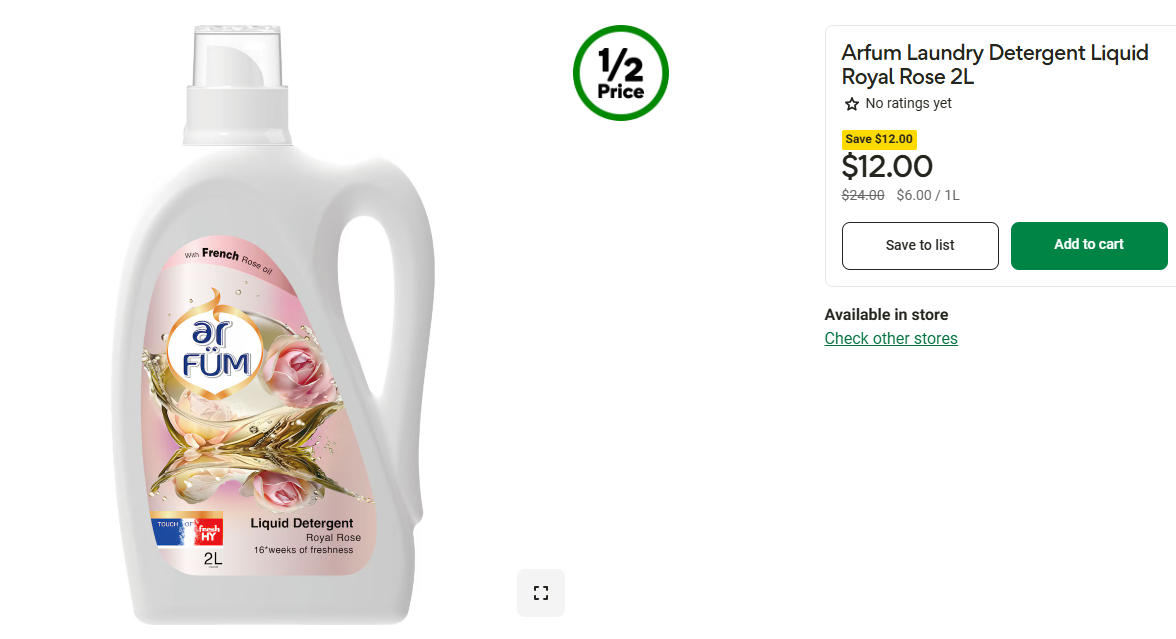Click the green half price badge

(x=621, y=73)
